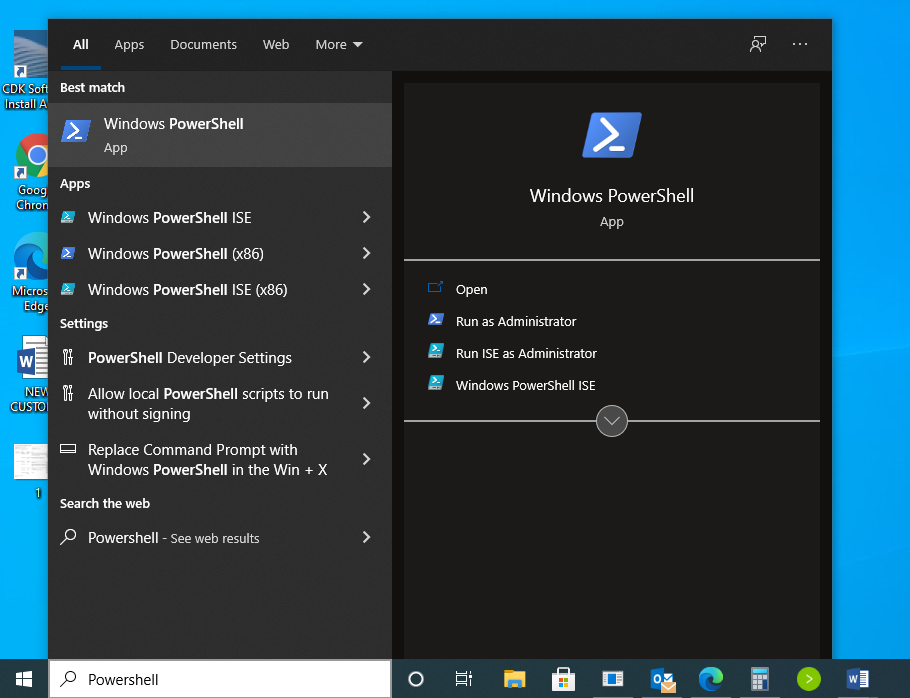Click the Run as Administrator PowerShell icon
The height and width of the screenshot is (698, 910).
[436, 320]
